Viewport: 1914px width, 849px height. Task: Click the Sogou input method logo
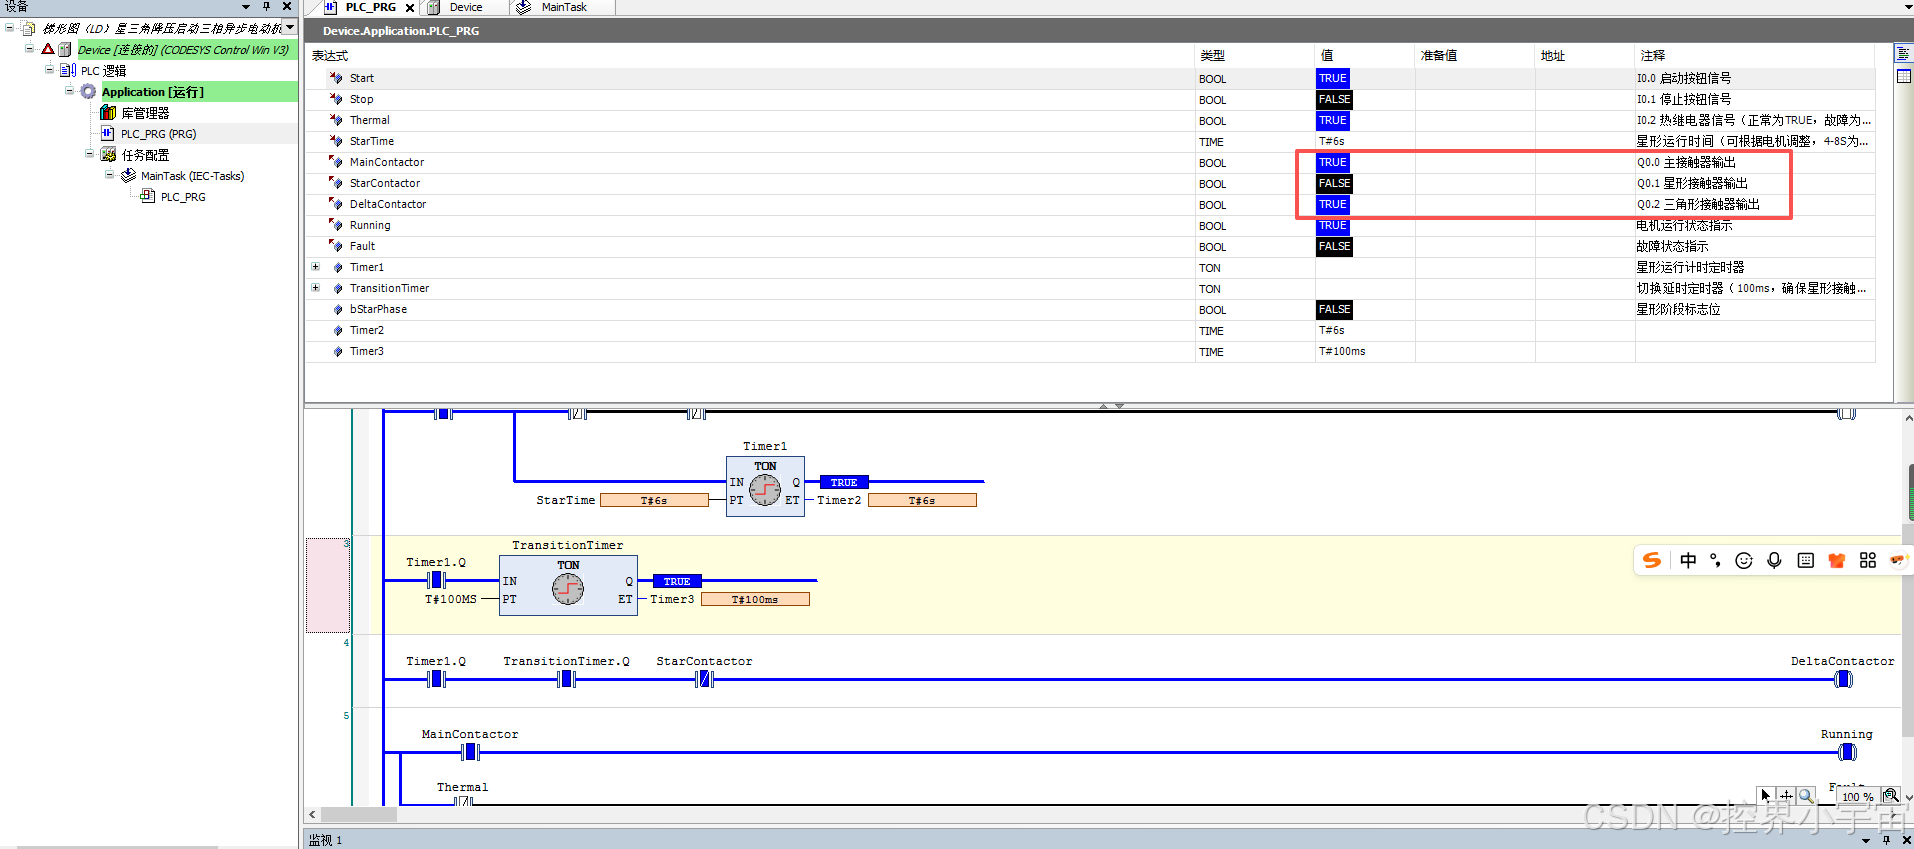point(1652,560)
